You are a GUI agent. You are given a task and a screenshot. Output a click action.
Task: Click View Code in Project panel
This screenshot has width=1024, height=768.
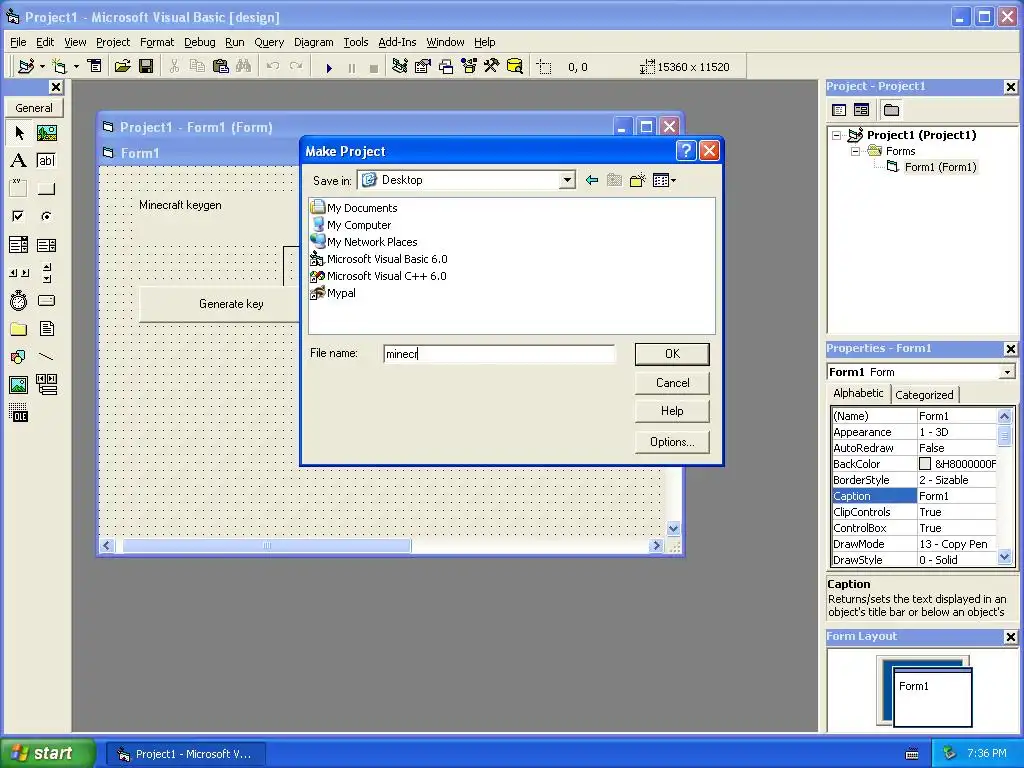[x=839, y=110]
